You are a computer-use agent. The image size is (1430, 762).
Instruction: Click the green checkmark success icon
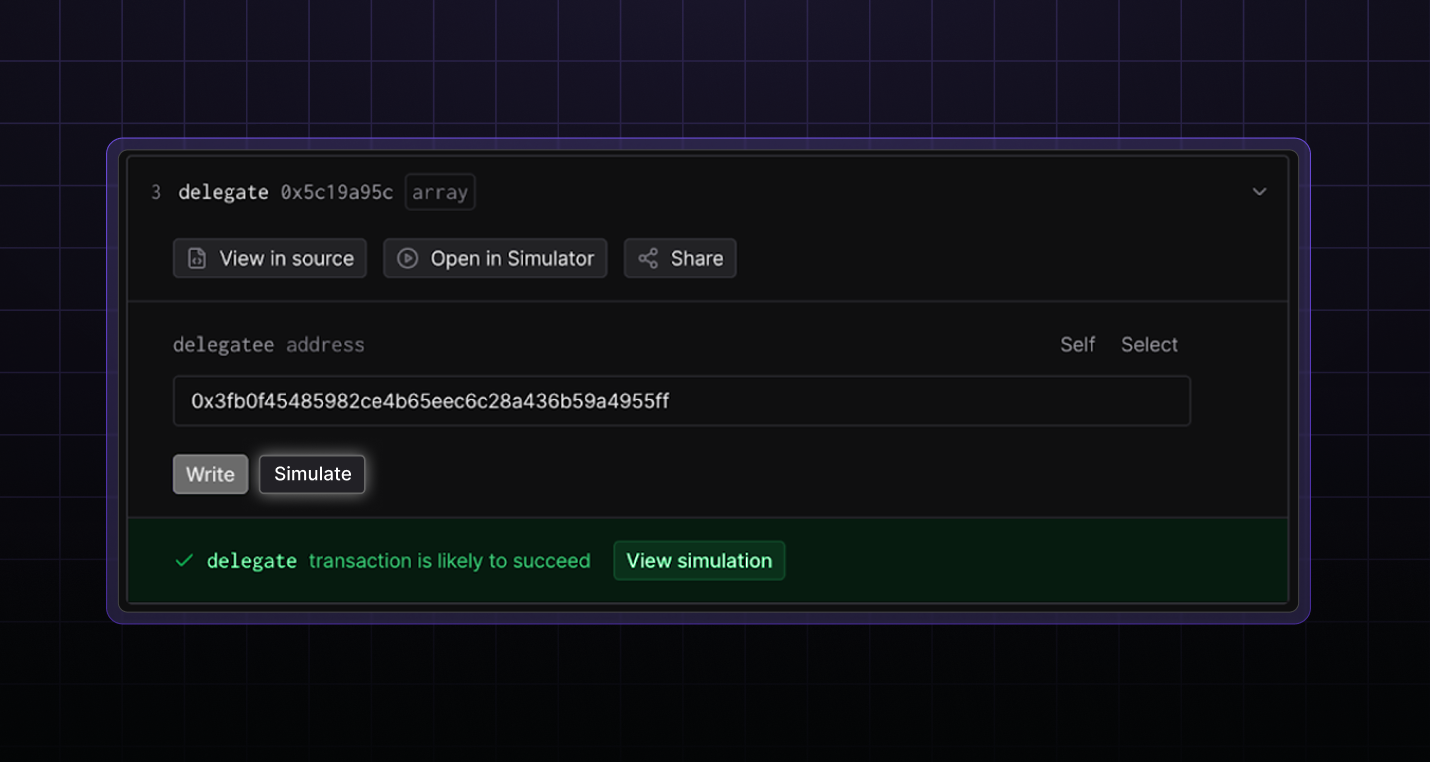tap(184, 561)
